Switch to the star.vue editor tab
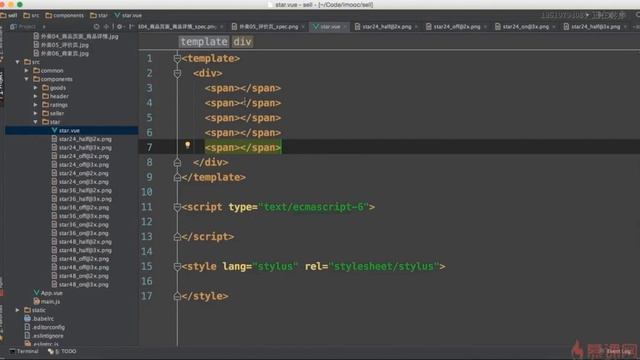This screenshot has height=360, width=640. point(330,27)
